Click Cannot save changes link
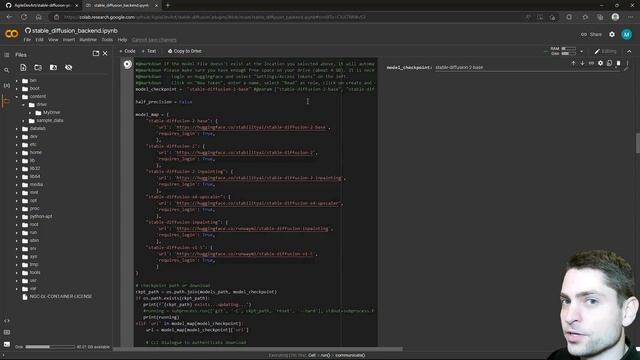640x360 pixels. [154, 40]
